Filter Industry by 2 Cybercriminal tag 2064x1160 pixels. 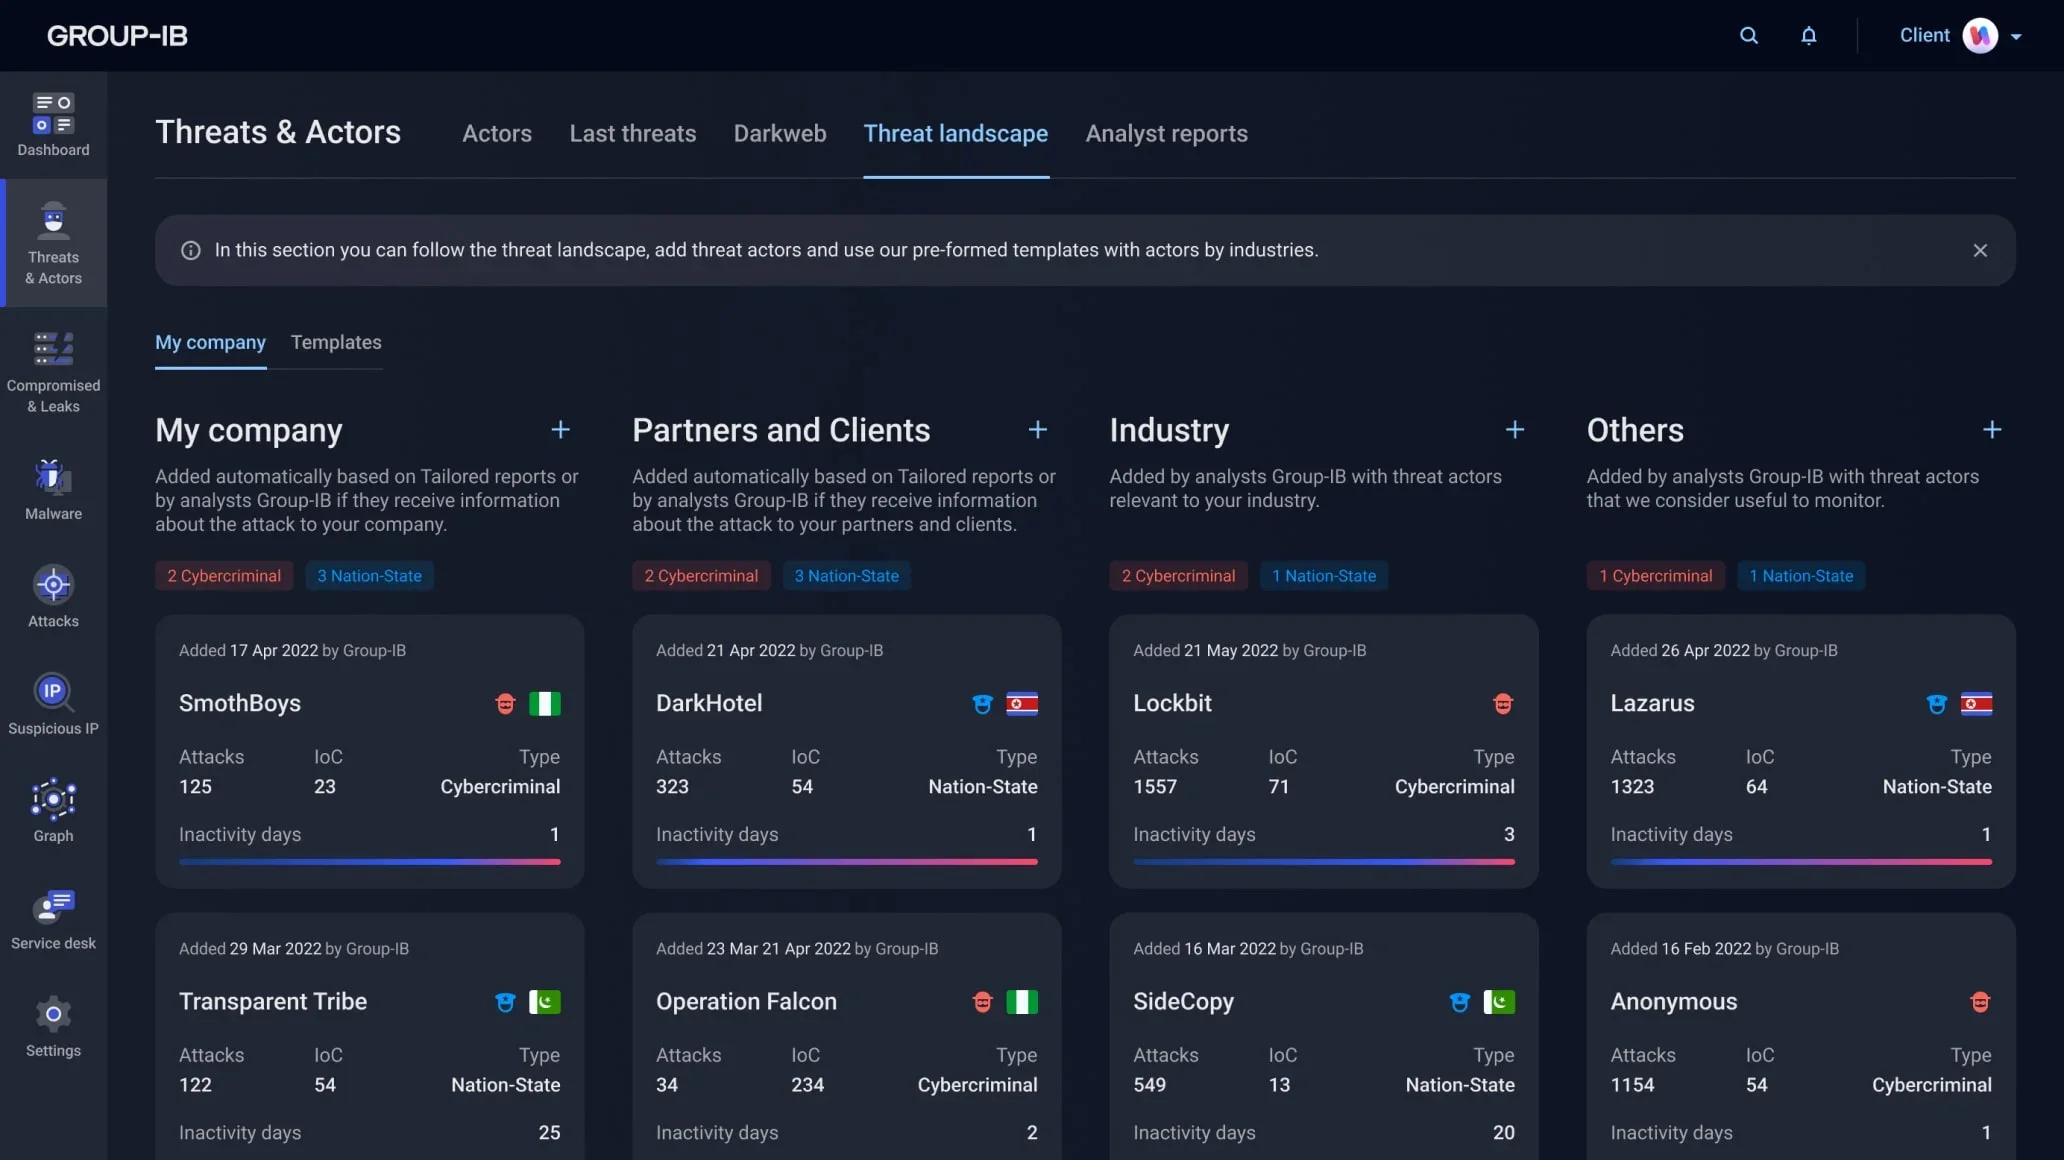coord(1177,576)
